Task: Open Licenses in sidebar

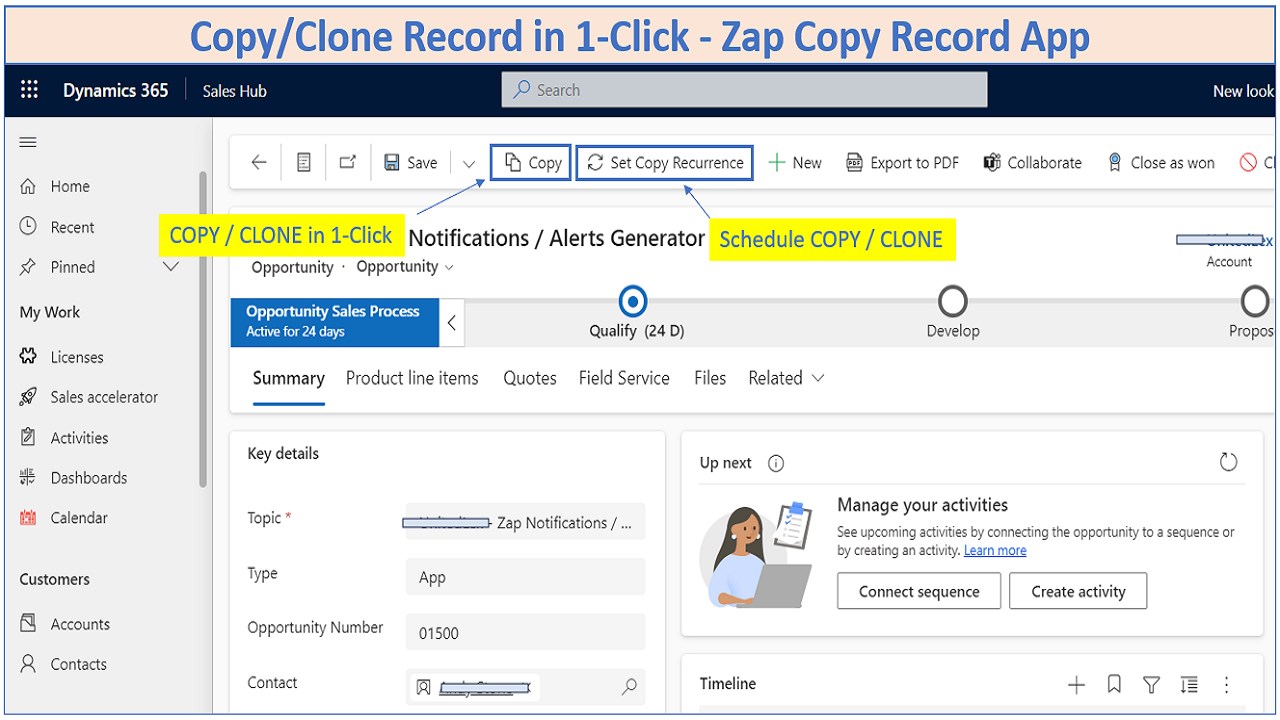Action: [x=77, y=357]
